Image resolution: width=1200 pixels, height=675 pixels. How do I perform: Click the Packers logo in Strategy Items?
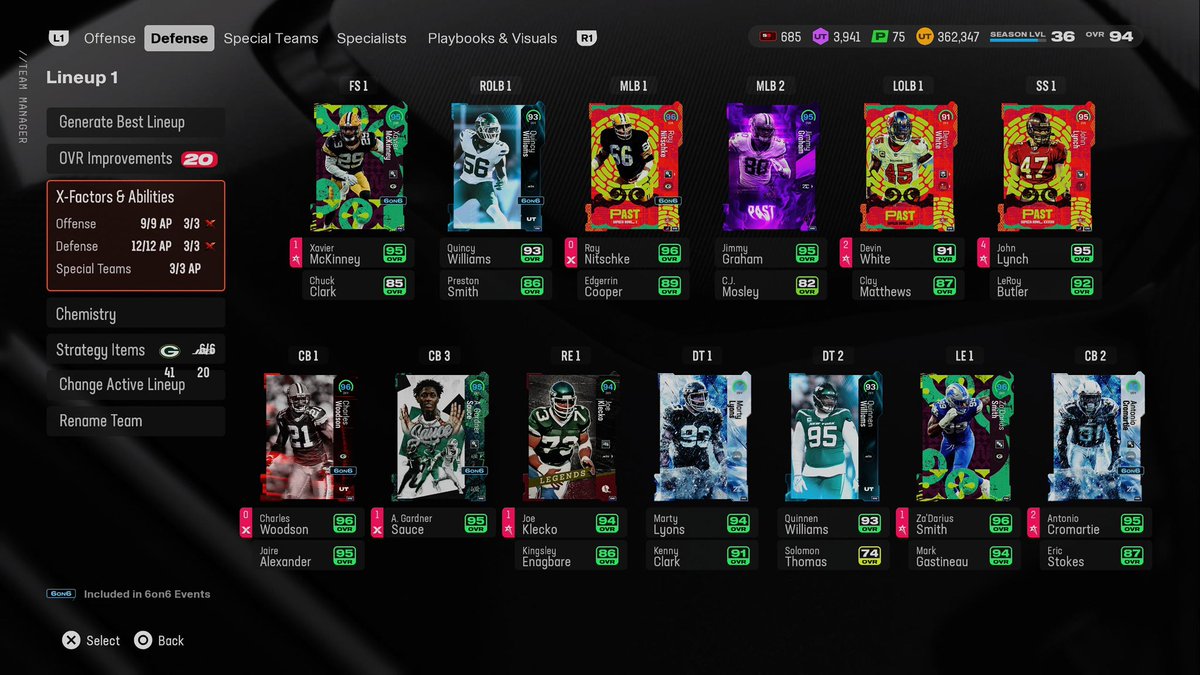click(x=168, y=351)
